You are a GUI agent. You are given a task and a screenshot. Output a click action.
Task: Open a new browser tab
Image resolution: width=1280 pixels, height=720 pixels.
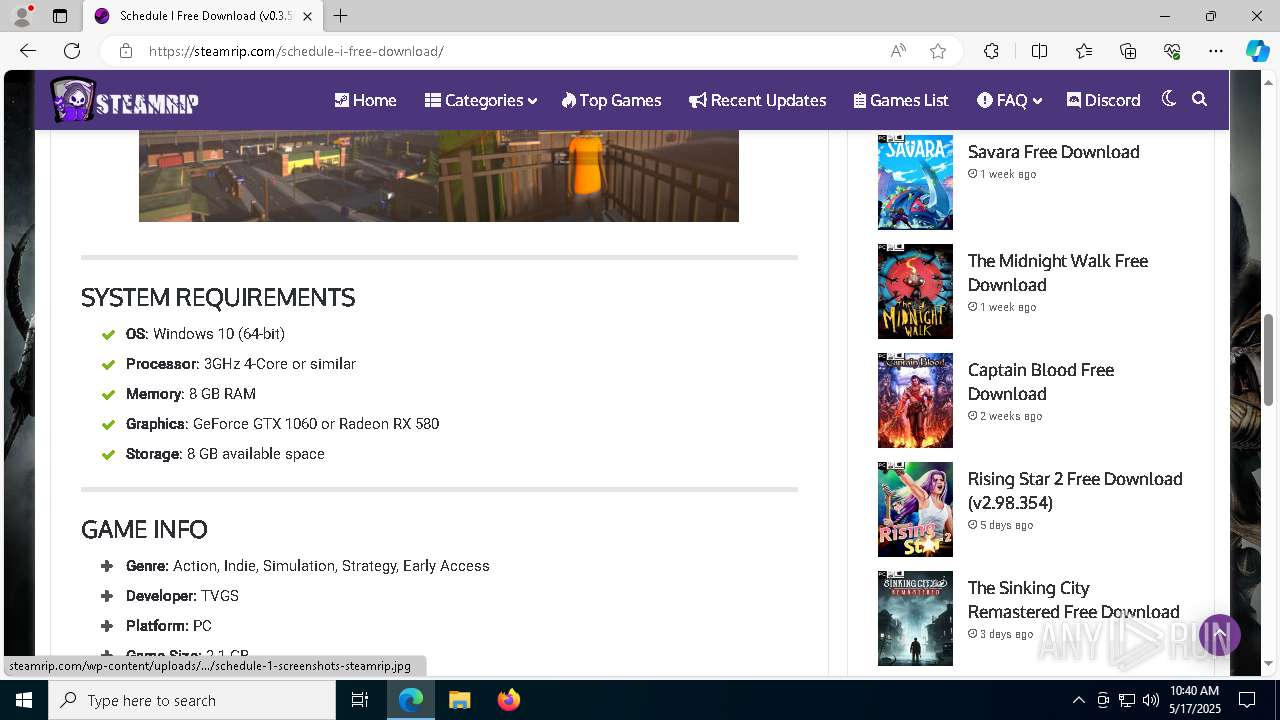[341, 16]
